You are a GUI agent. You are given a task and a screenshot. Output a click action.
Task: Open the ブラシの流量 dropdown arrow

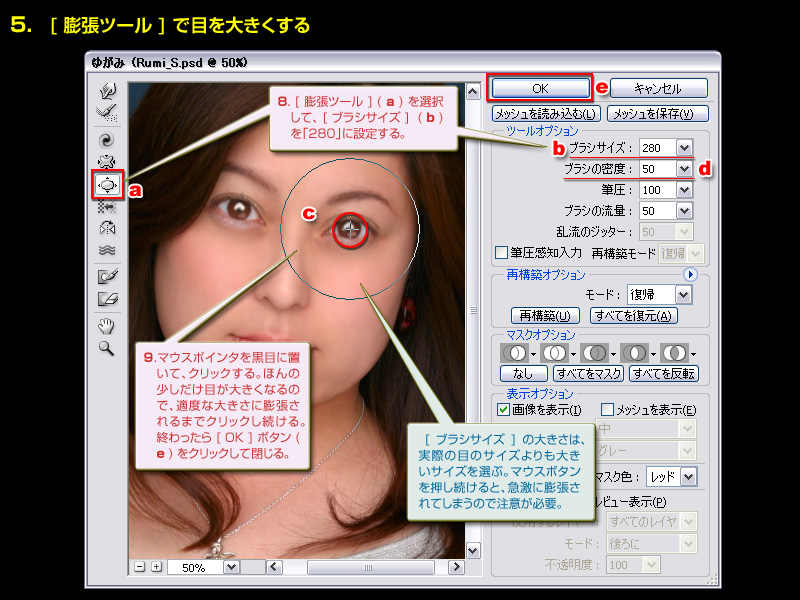point(684,211)
